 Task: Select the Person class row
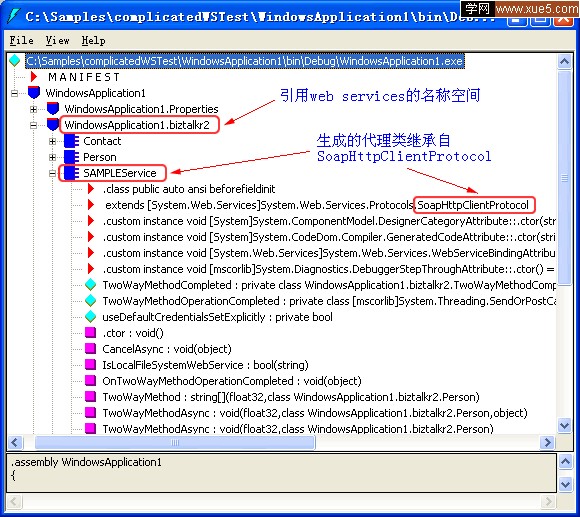100,157
